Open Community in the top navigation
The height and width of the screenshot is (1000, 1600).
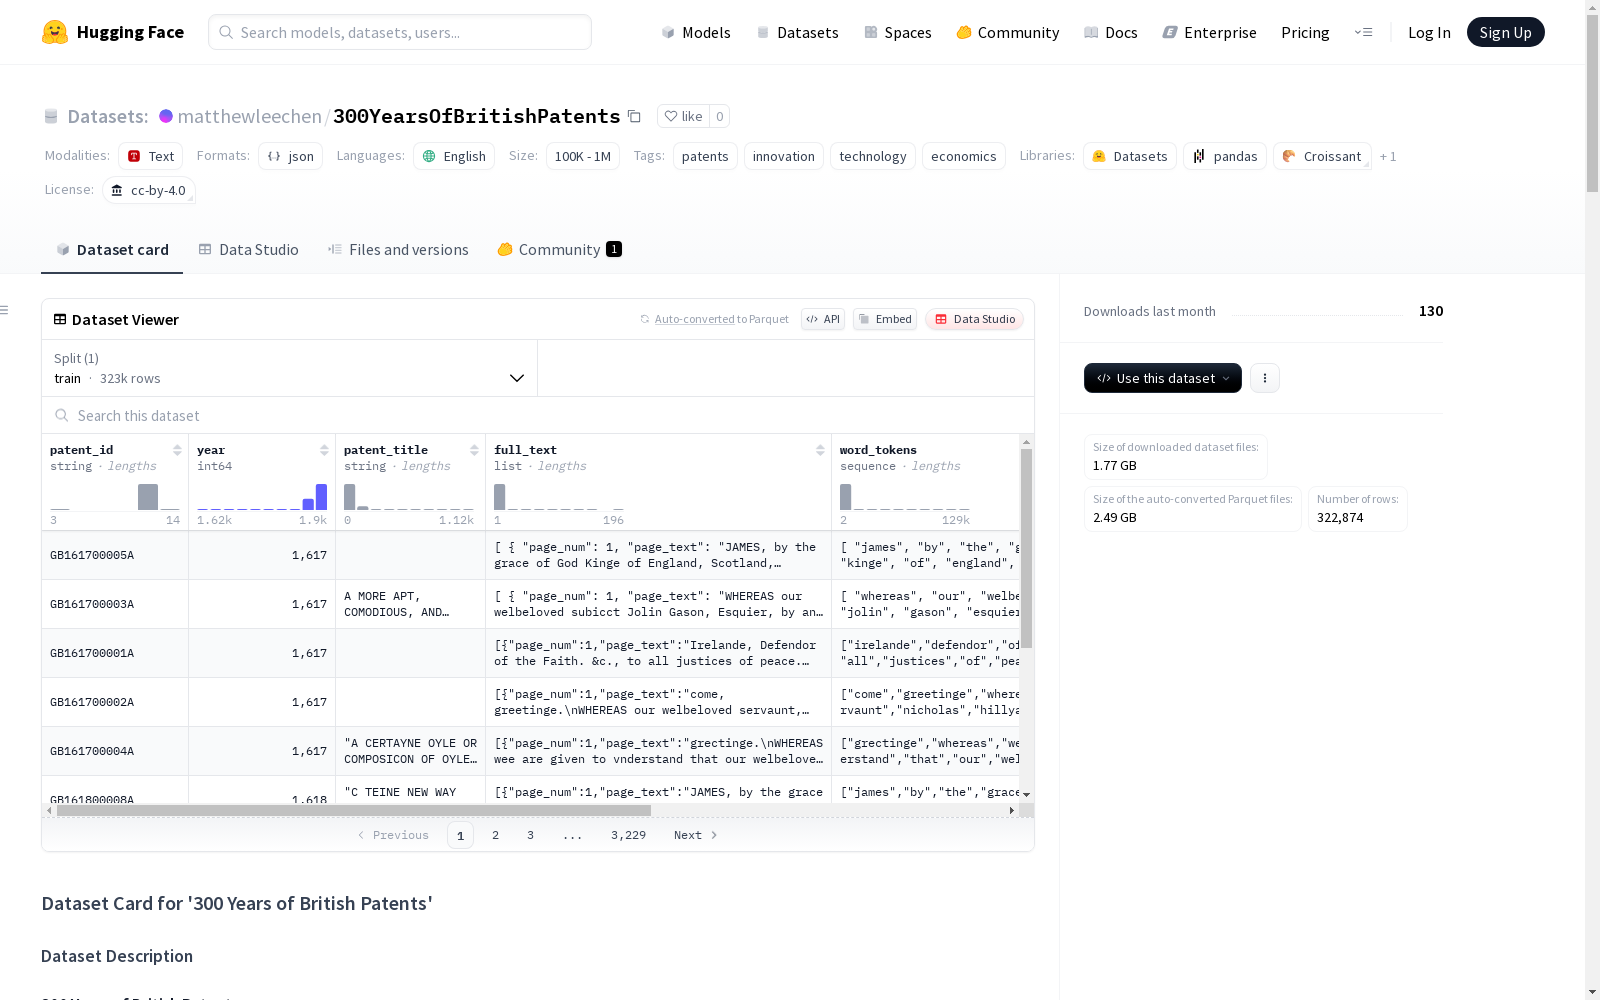click(x=1008, y=32)
